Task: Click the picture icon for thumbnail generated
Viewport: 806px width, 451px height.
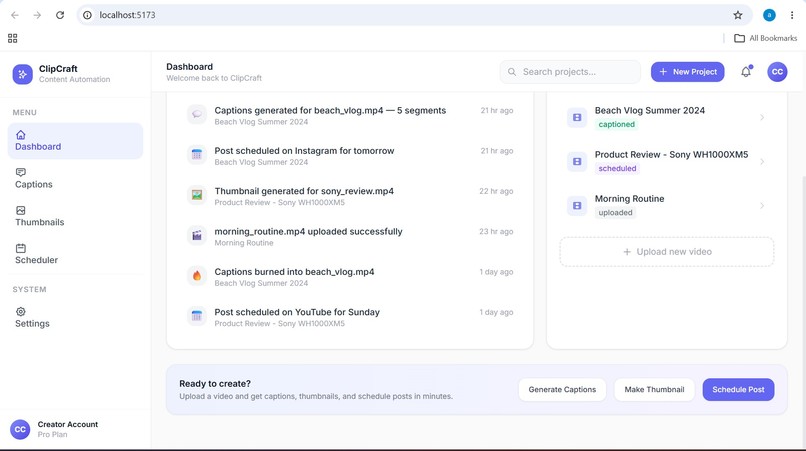Action: pos(197,195)
